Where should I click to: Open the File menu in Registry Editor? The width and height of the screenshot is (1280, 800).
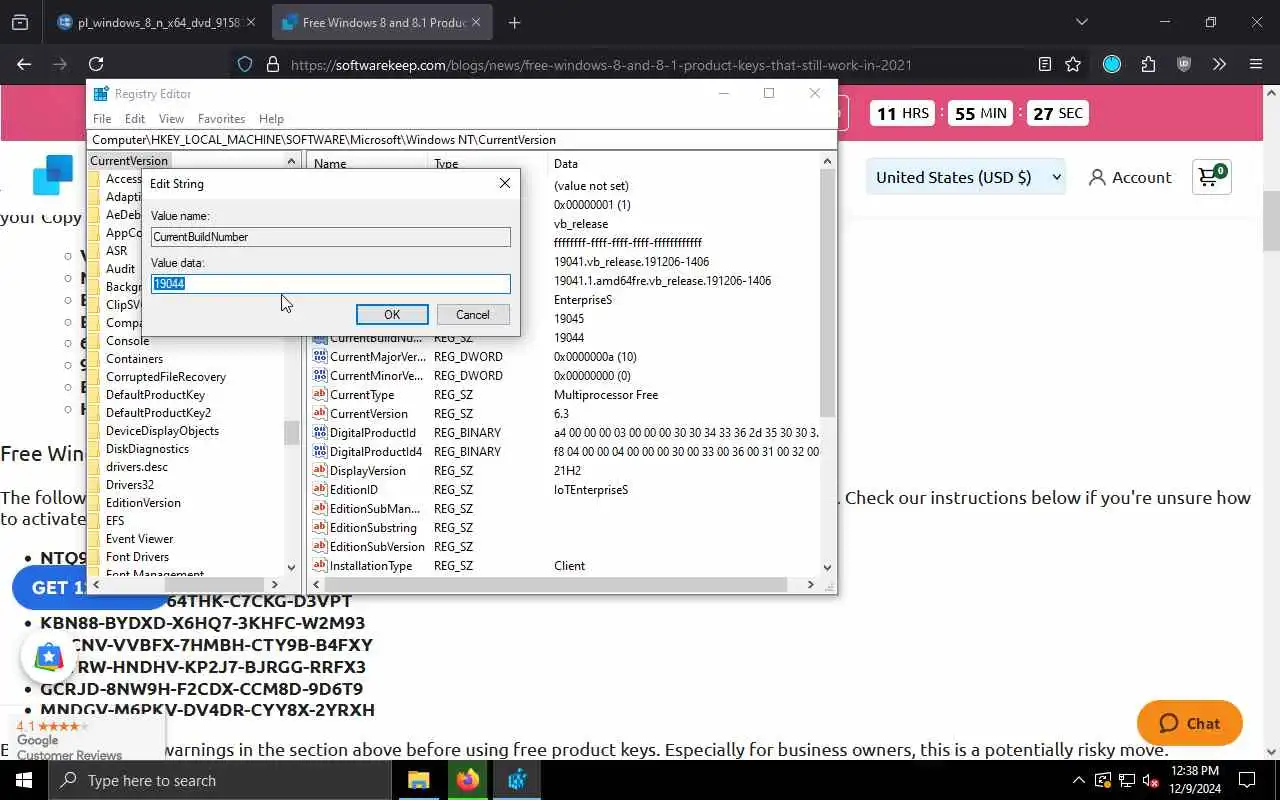coord(102,118)
